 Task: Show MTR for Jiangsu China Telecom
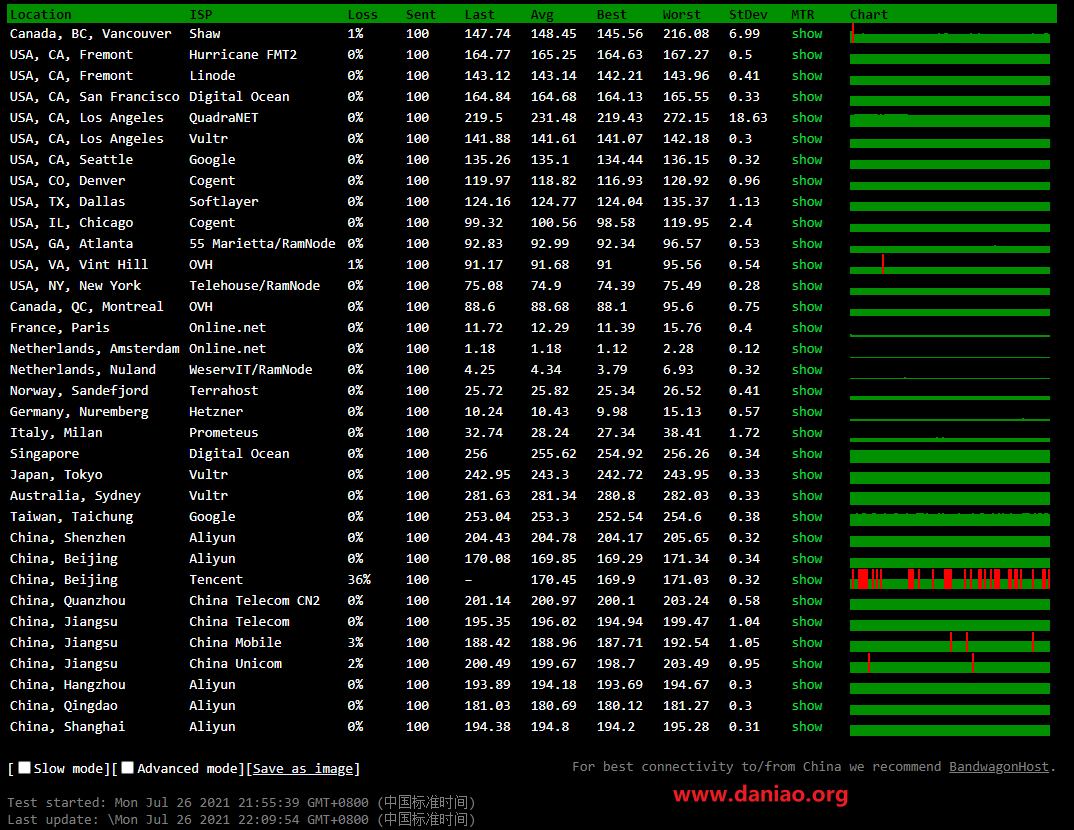807,622
